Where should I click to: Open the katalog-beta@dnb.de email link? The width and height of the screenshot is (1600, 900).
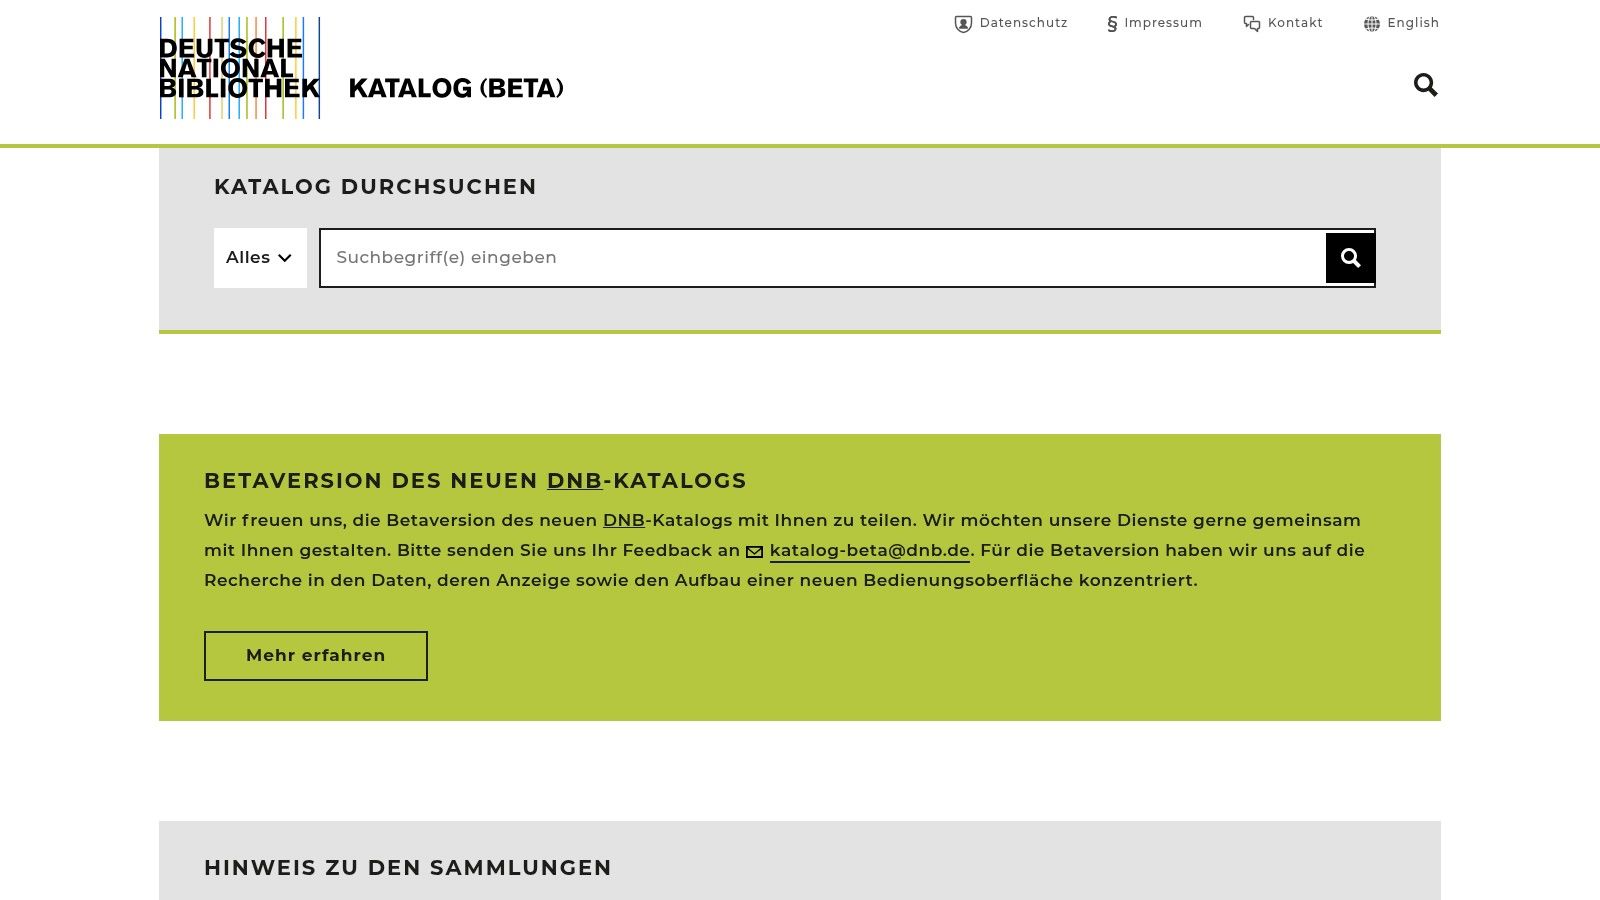click(x=869, y=550)
